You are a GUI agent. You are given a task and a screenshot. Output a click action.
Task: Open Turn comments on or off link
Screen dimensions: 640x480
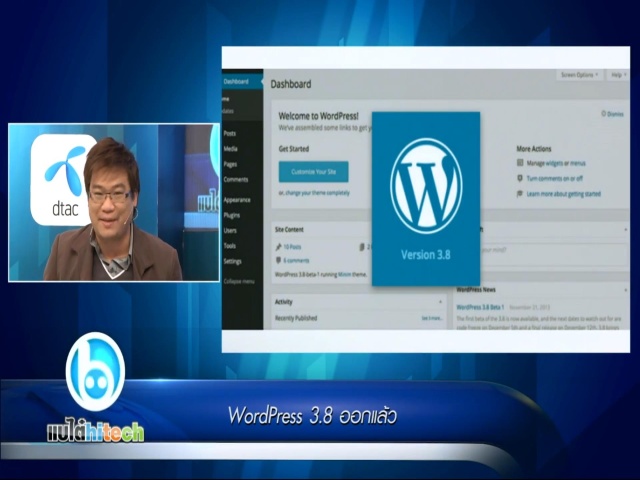coord(554,178)
